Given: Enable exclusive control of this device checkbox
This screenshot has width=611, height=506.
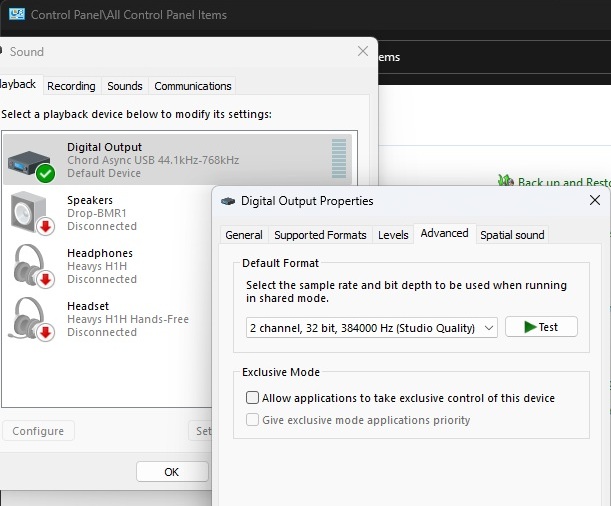Looking at the screenshot, I should tap(252, 398).
